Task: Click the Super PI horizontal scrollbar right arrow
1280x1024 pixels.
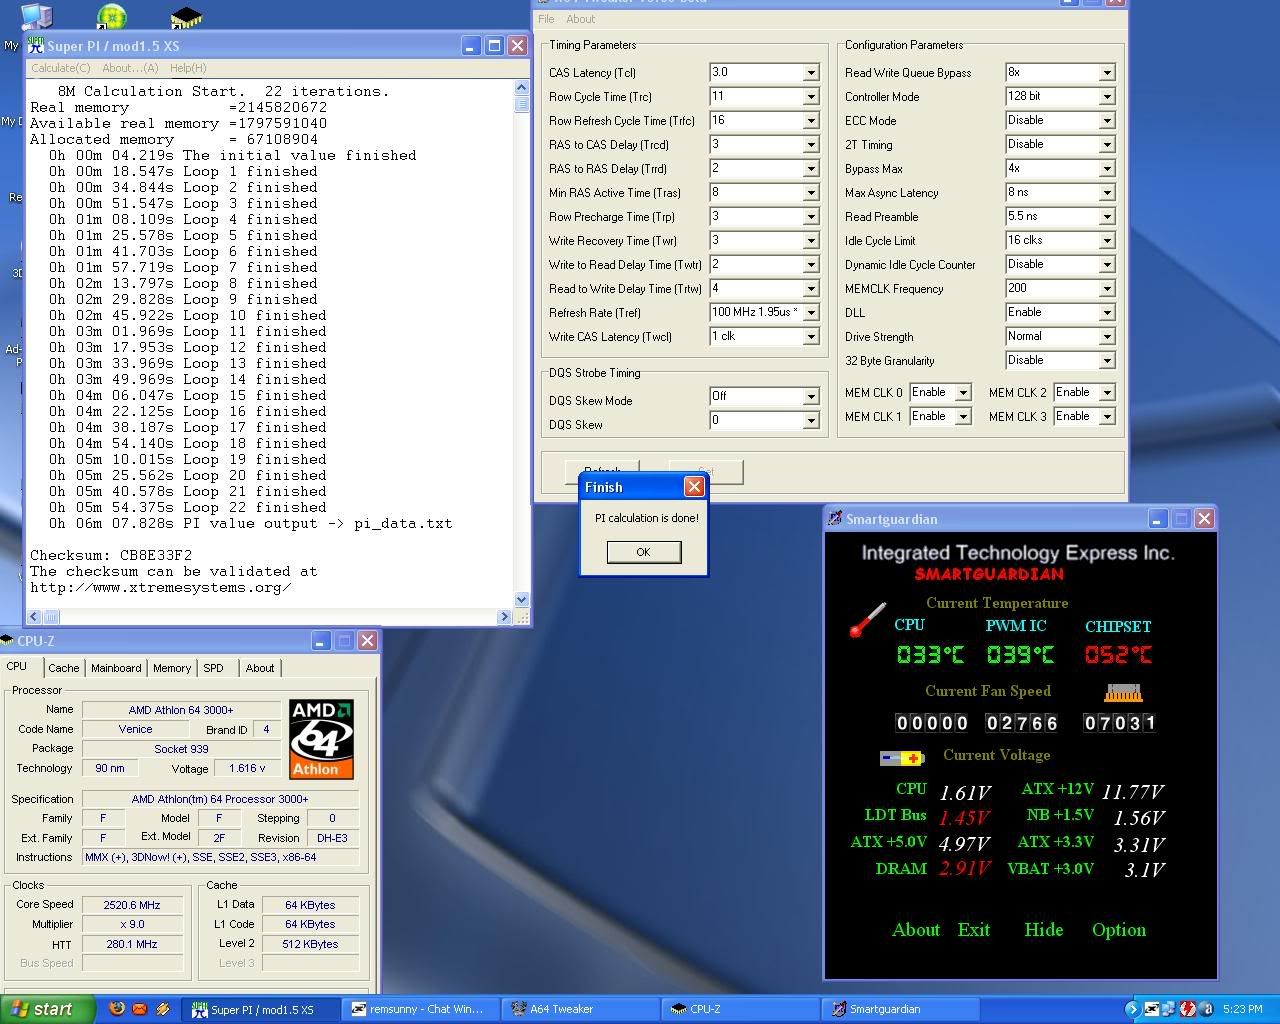Action: [504, 617]
